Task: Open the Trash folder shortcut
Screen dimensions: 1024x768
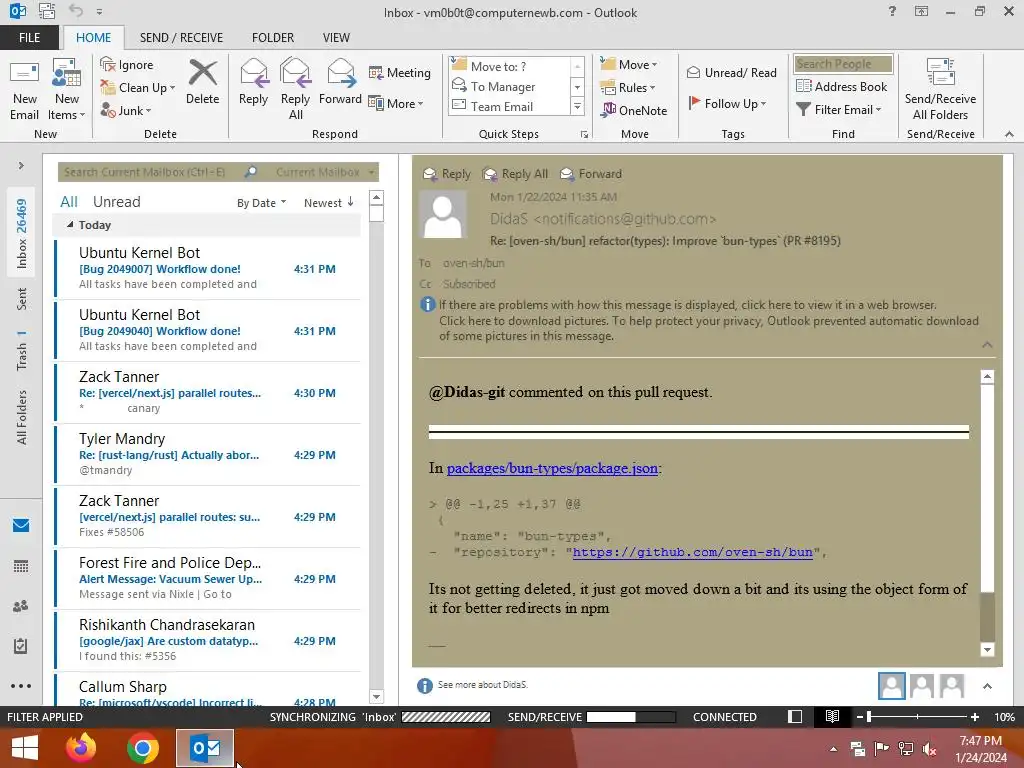Action: pyautogui.click(x=22, y=350)
